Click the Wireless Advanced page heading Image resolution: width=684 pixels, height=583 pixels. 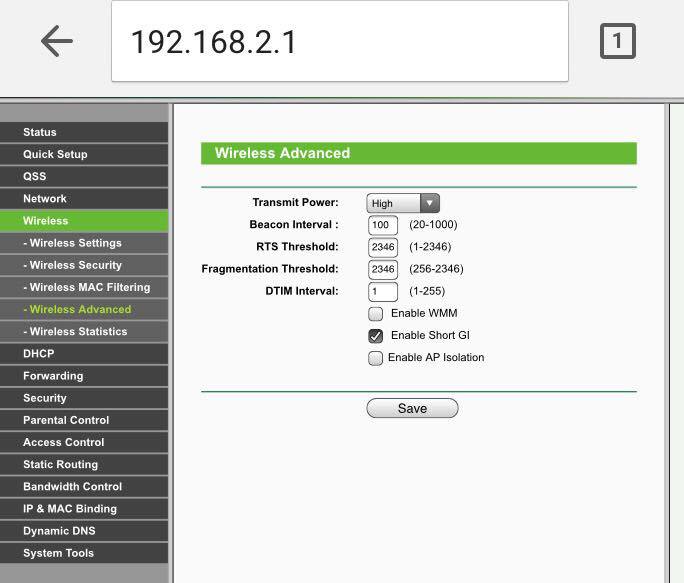click(x=282, y=153)
